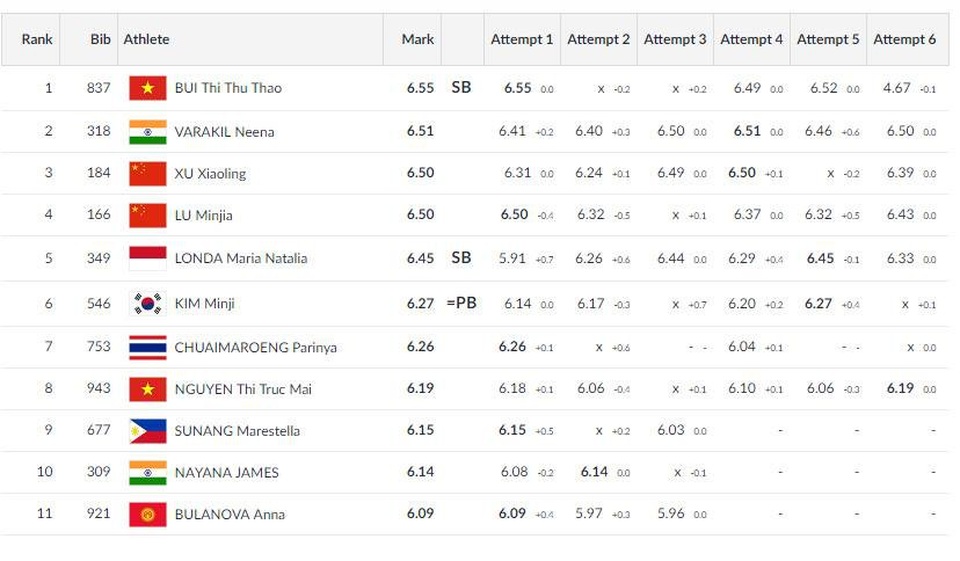Click Indonesia flag next to LONDA Maria Natalia

(148, 258)
